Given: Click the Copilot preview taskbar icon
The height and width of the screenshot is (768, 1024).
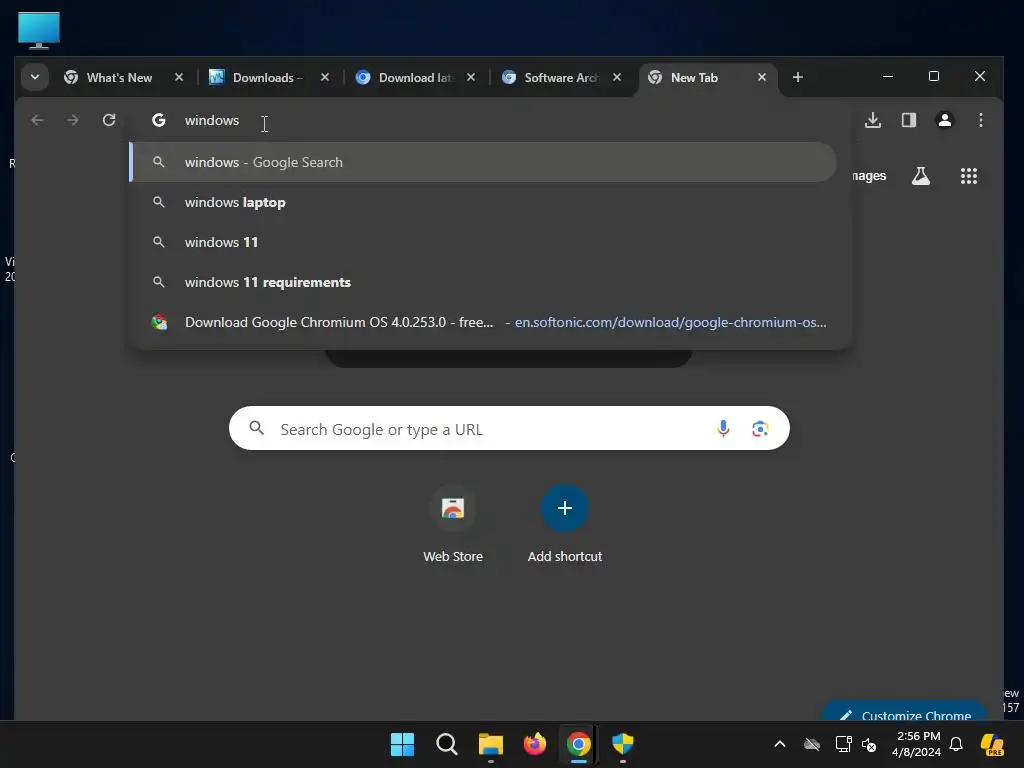Looking at the screenshot, I should coord(992,744).
